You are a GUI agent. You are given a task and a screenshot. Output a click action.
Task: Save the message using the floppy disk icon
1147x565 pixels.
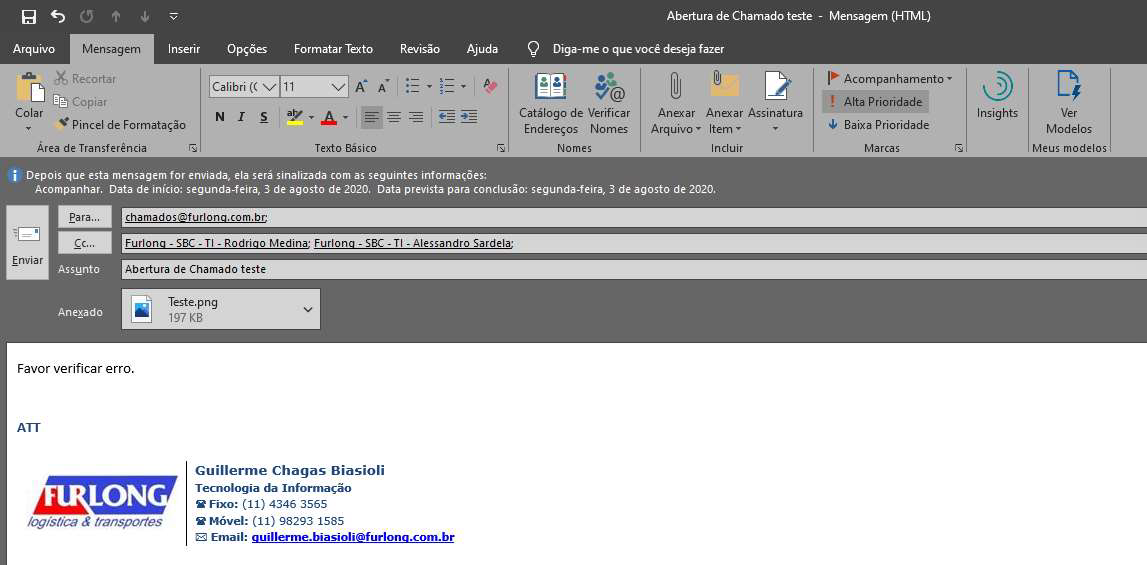(x=29, y=16)
